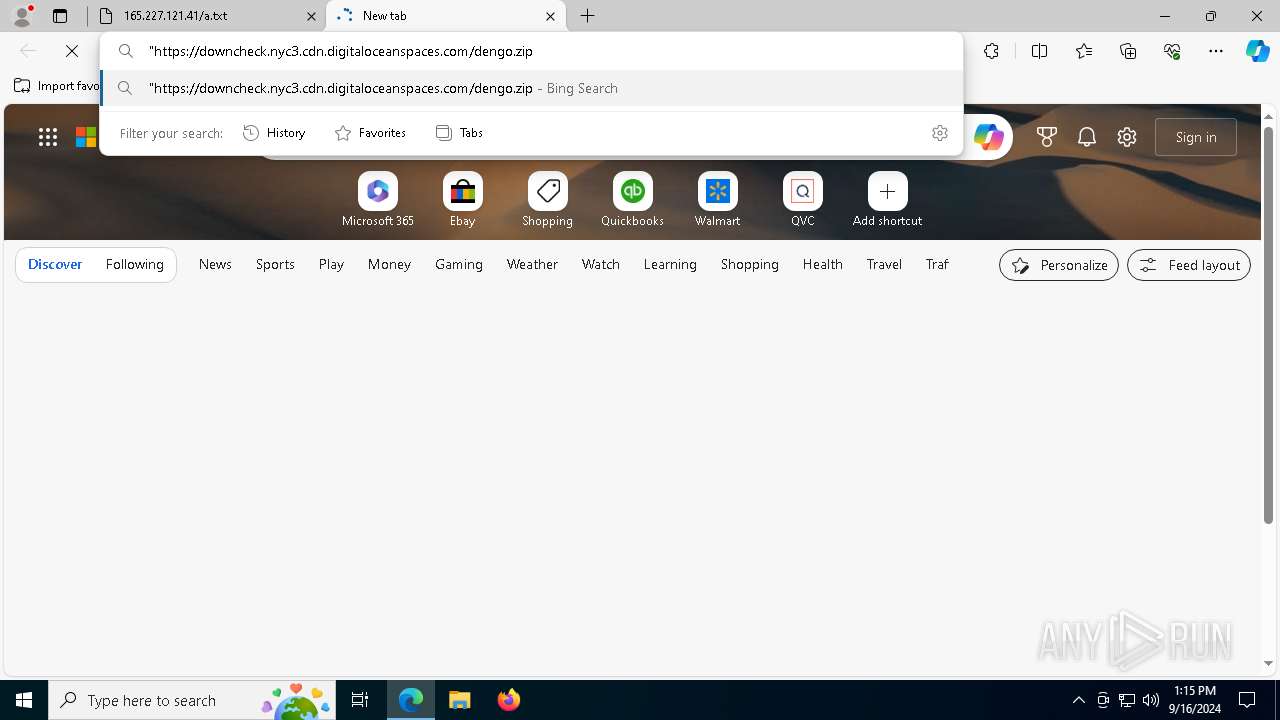Open the Shopping shortcut tile
The width and height of the screenshot is (1280, 720).
pyautogui.click(x=548, y=199)
